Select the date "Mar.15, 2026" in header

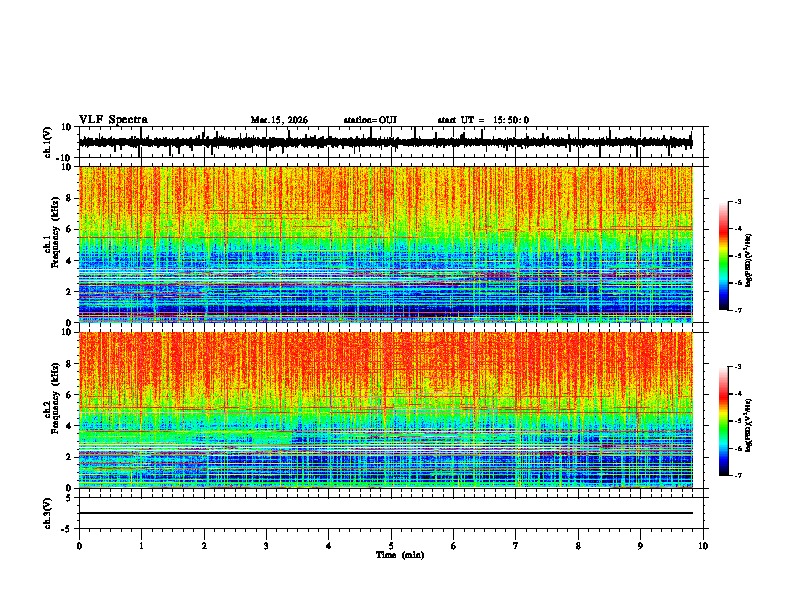279,120
